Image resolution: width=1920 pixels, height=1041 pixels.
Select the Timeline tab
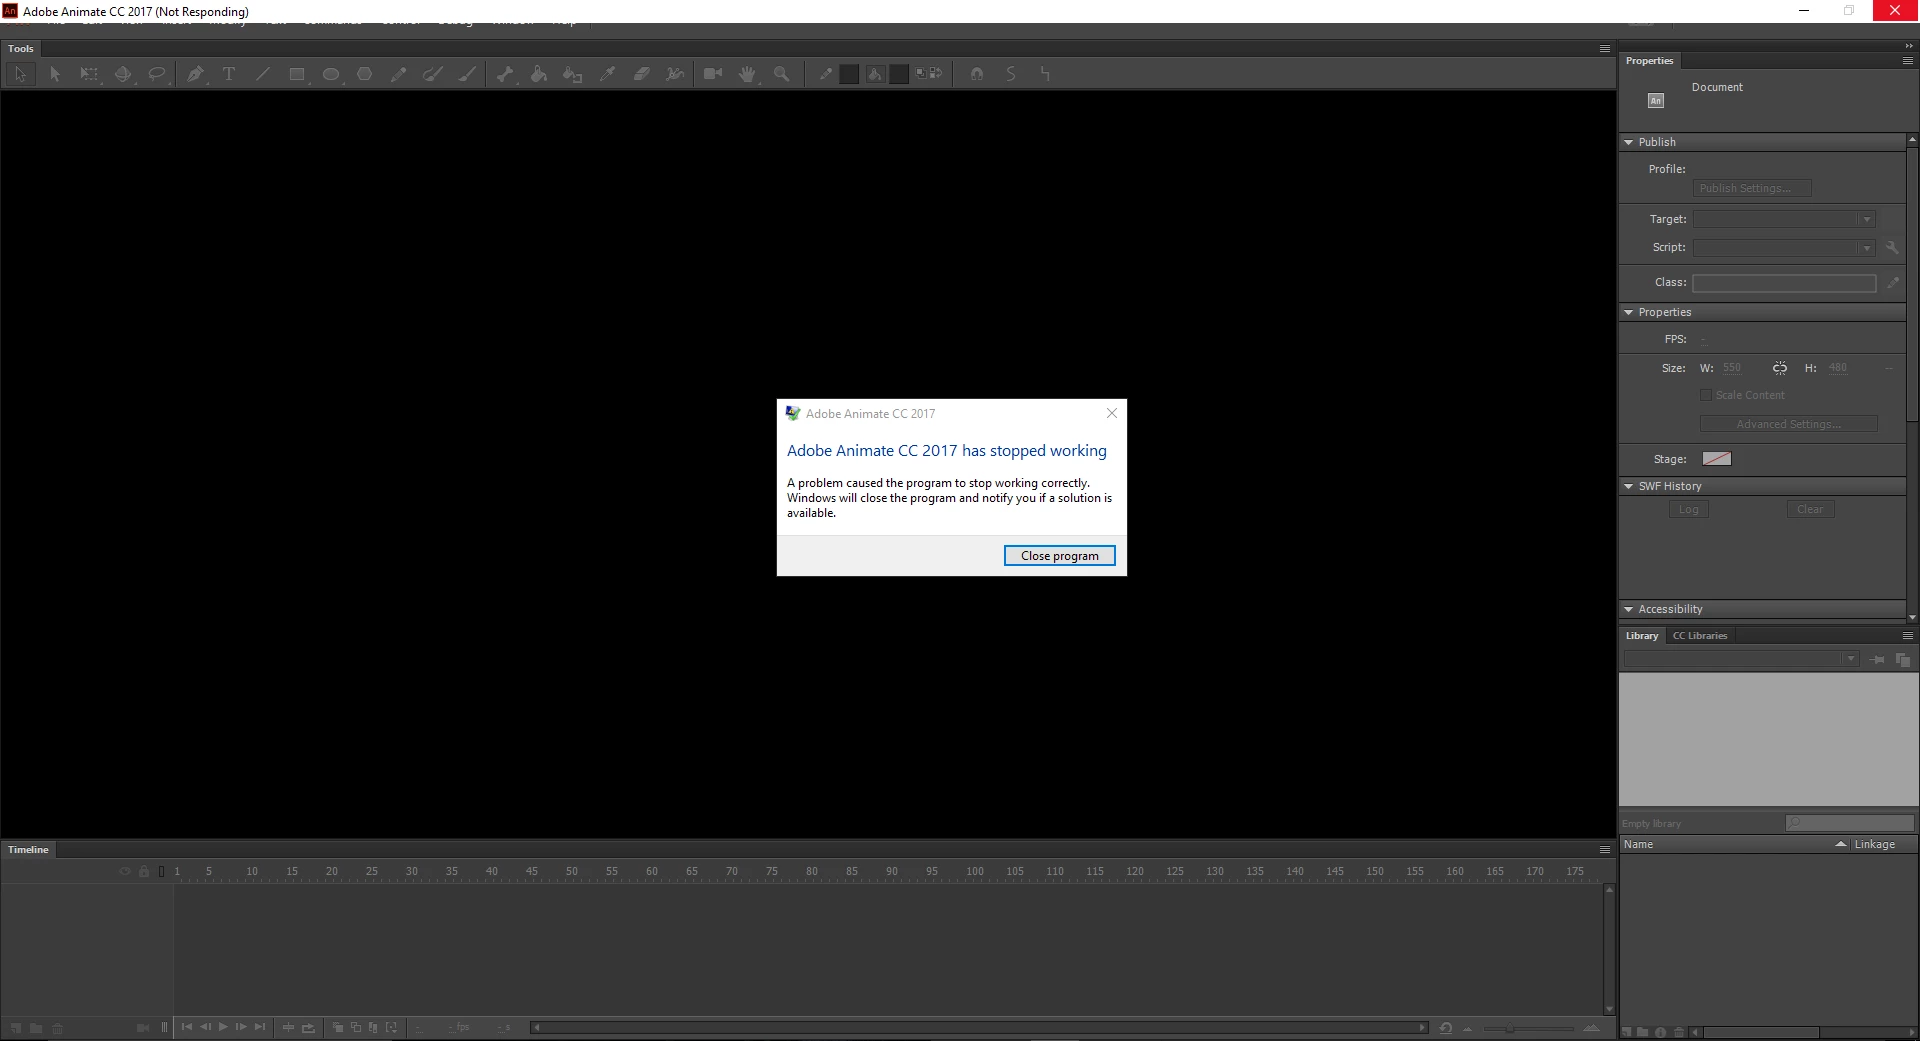(x=28, y=849)
